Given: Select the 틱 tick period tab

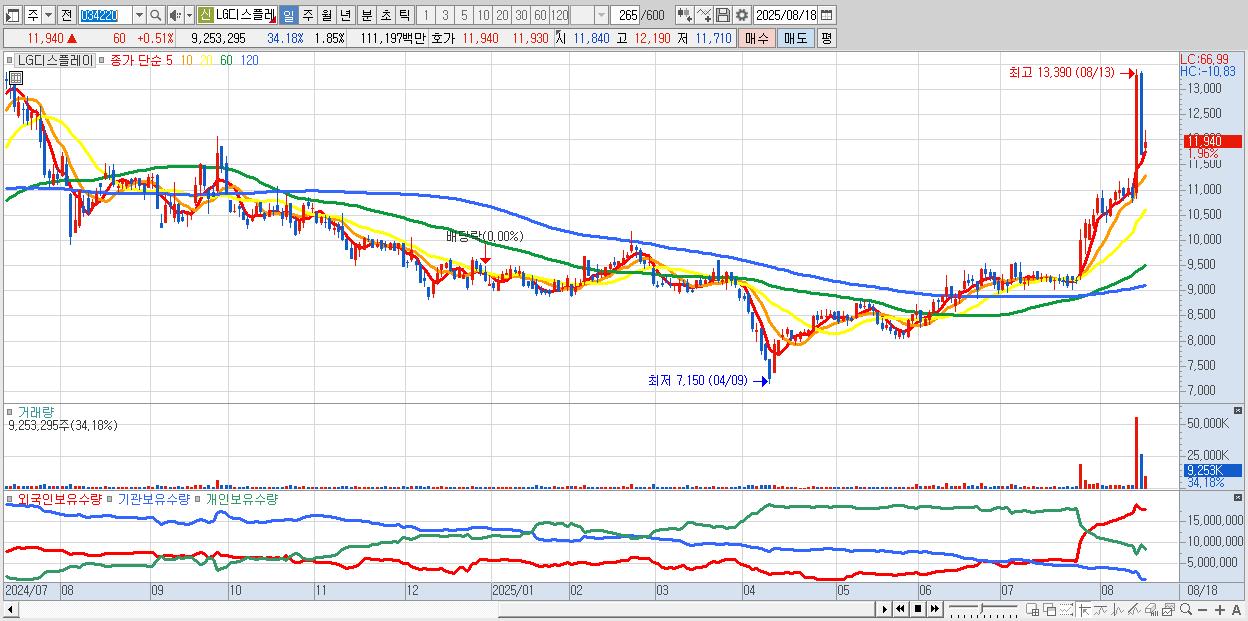Looking at the screenshot, I should (404, 16).
